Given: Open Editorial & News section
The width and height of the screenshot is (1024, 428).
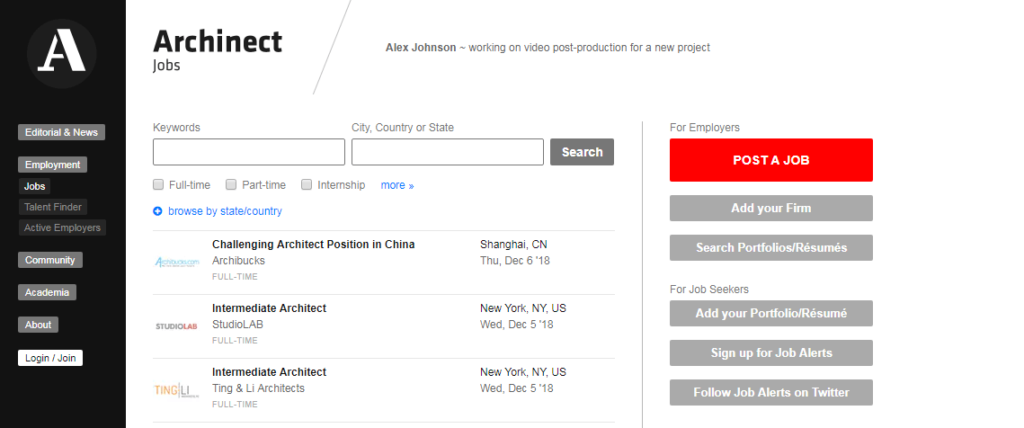Looking at the screenshot, I should pyautogui.click(x=61, y=132).
